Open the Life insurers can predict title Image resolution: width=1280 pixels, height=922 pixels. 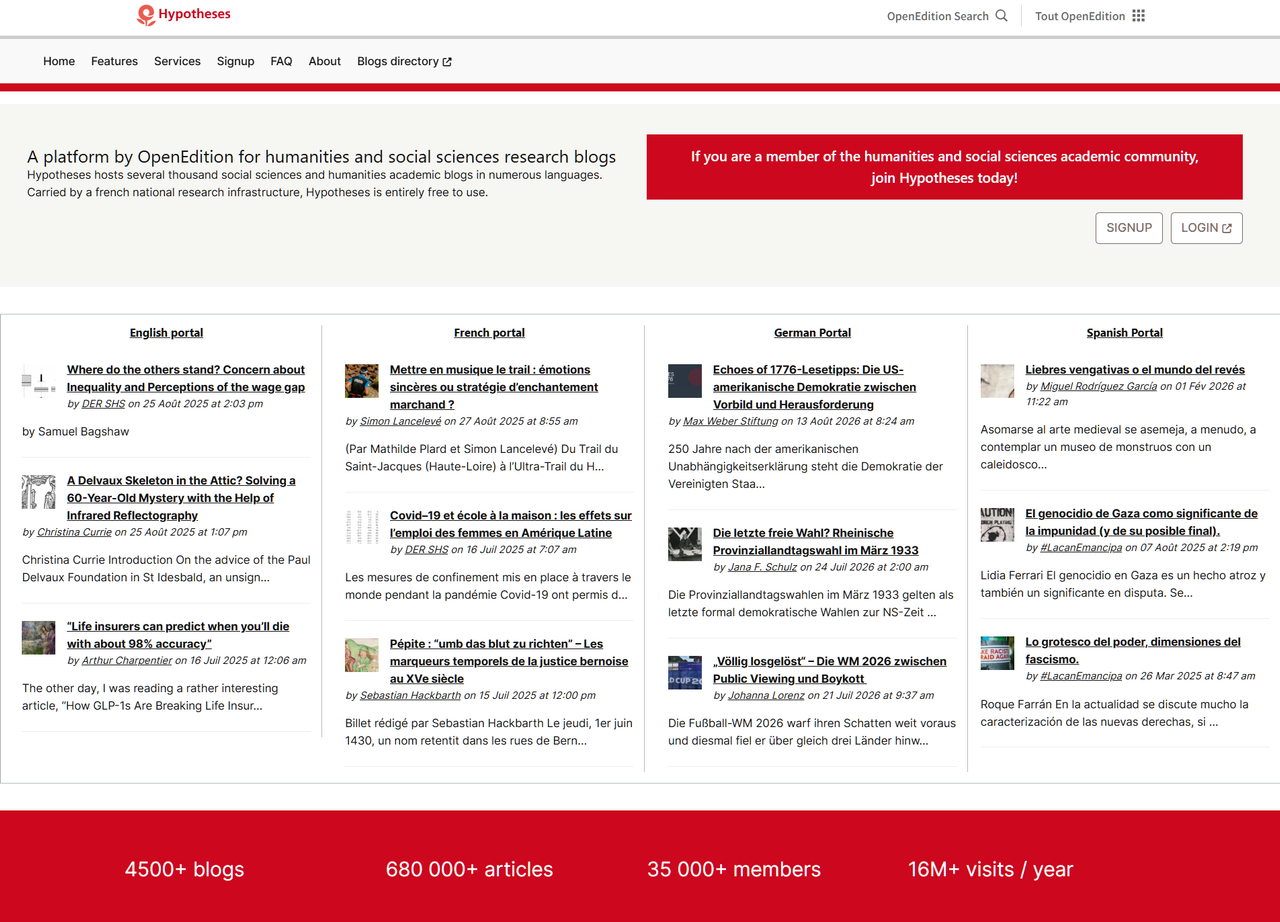[x=178, y=635]
